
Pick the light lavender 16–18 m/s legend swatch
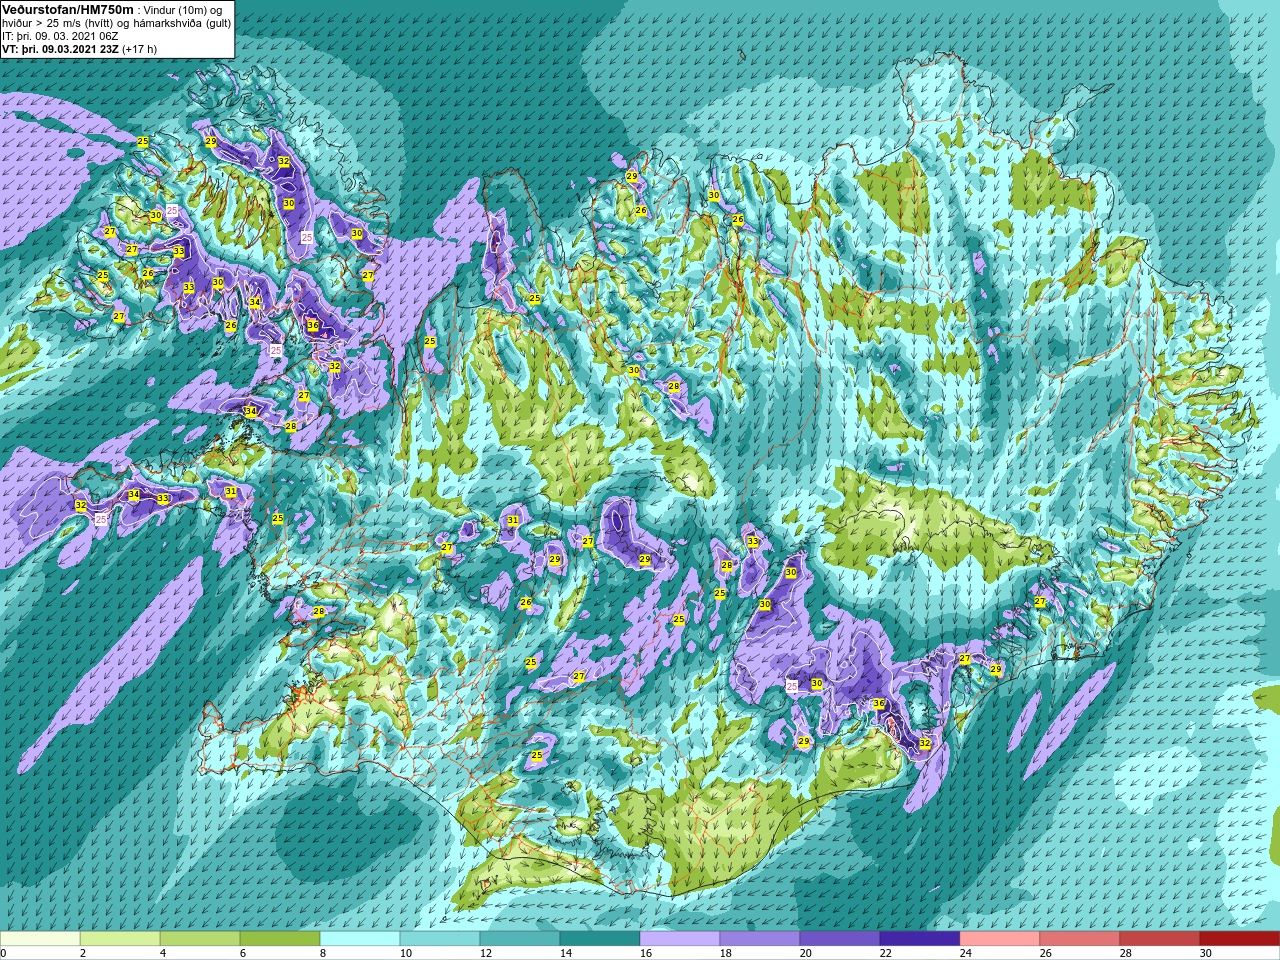coord(680,940)
